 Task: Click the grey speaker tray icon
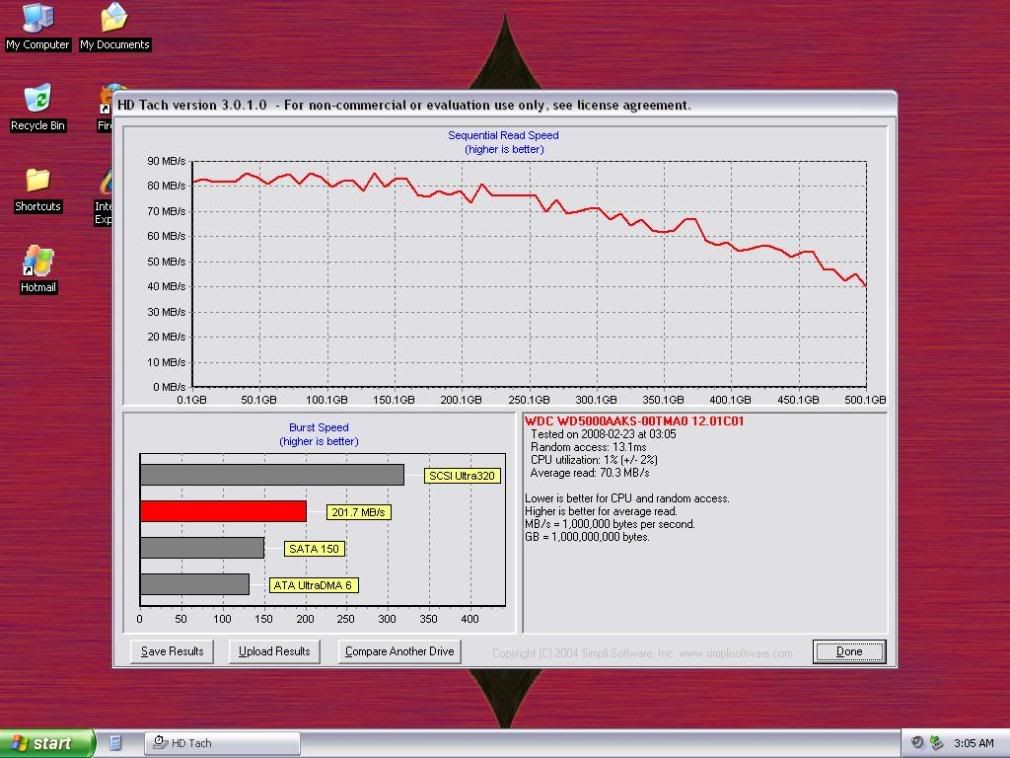(917, 743)
